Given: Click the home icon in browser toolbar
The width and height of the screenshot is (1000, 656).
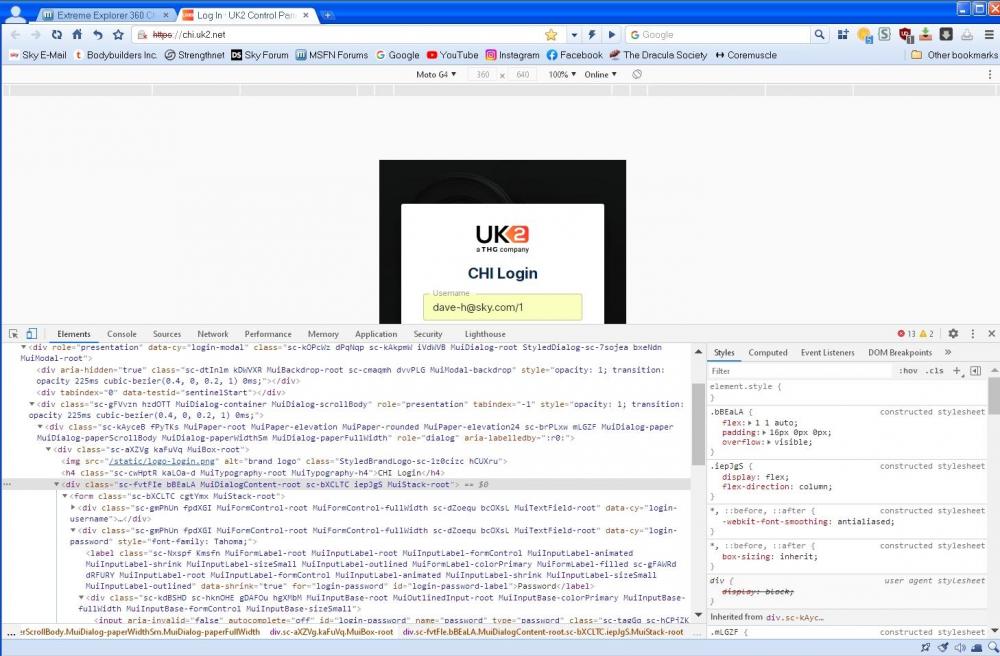Looking at the screenshot, I should click(x=77, y=35).
